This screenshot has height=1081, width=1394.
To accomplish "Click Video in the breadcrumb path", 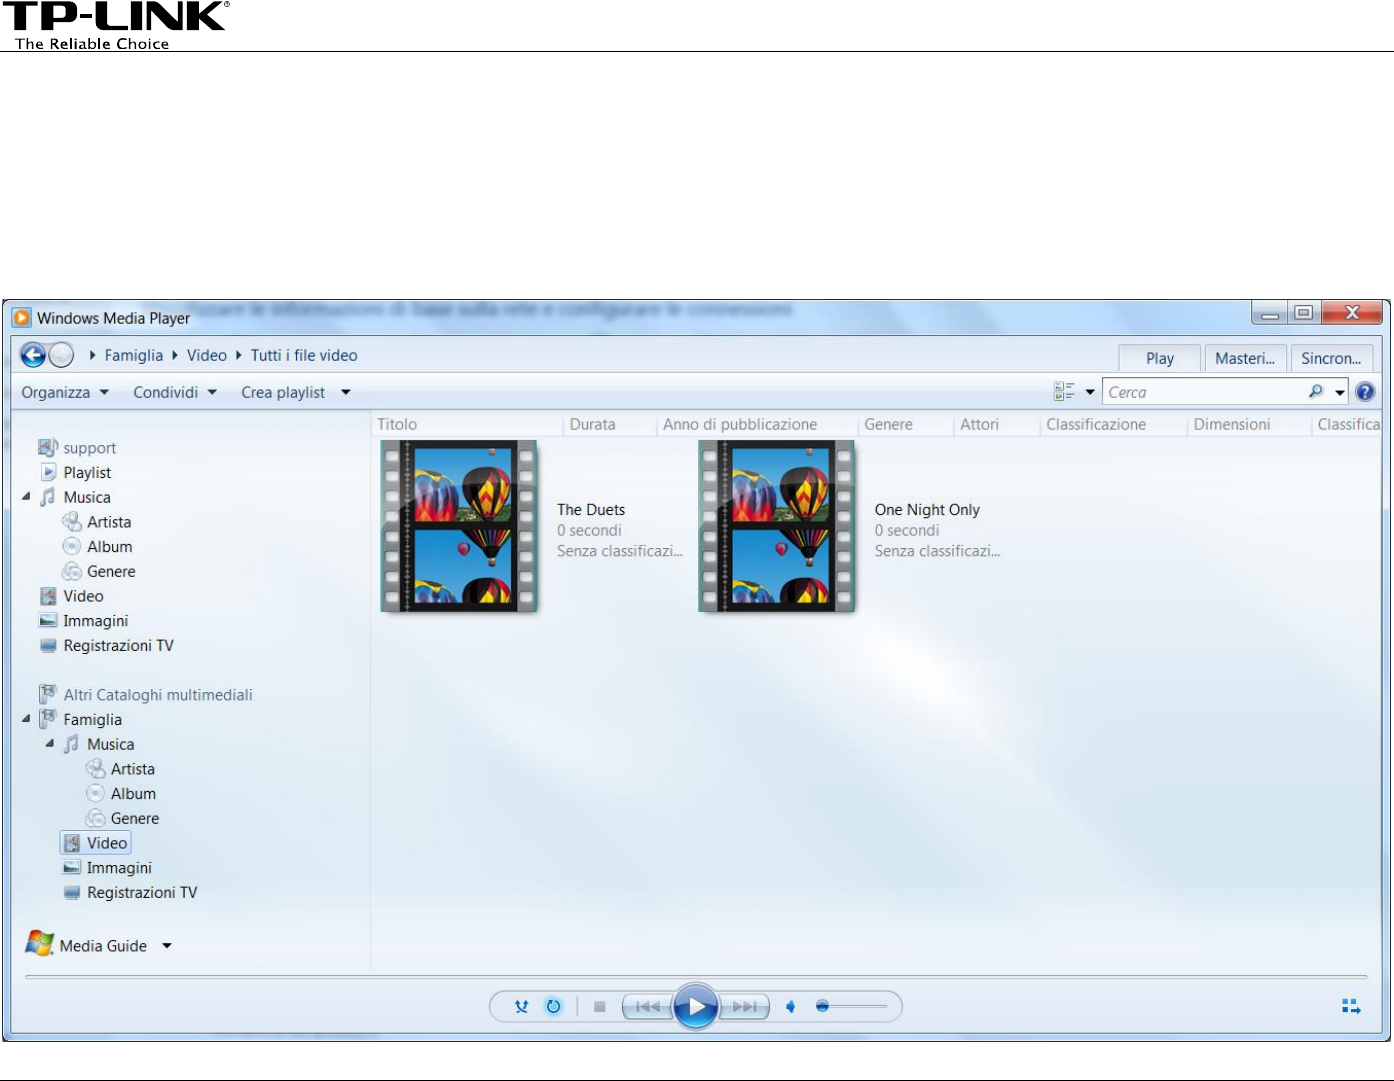I will click(207, 355).
